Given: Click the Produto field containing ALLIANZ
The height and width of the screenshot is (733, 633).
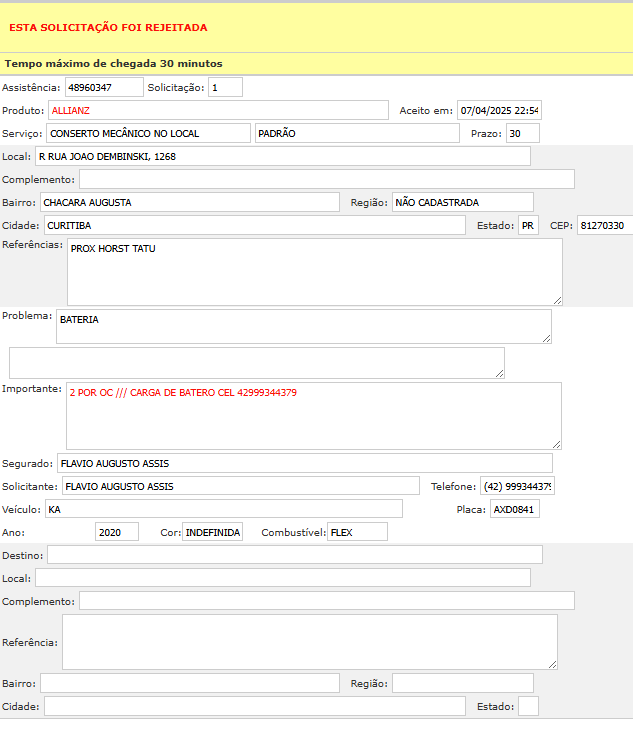Looking at the screenshot, I should (216, 110).
